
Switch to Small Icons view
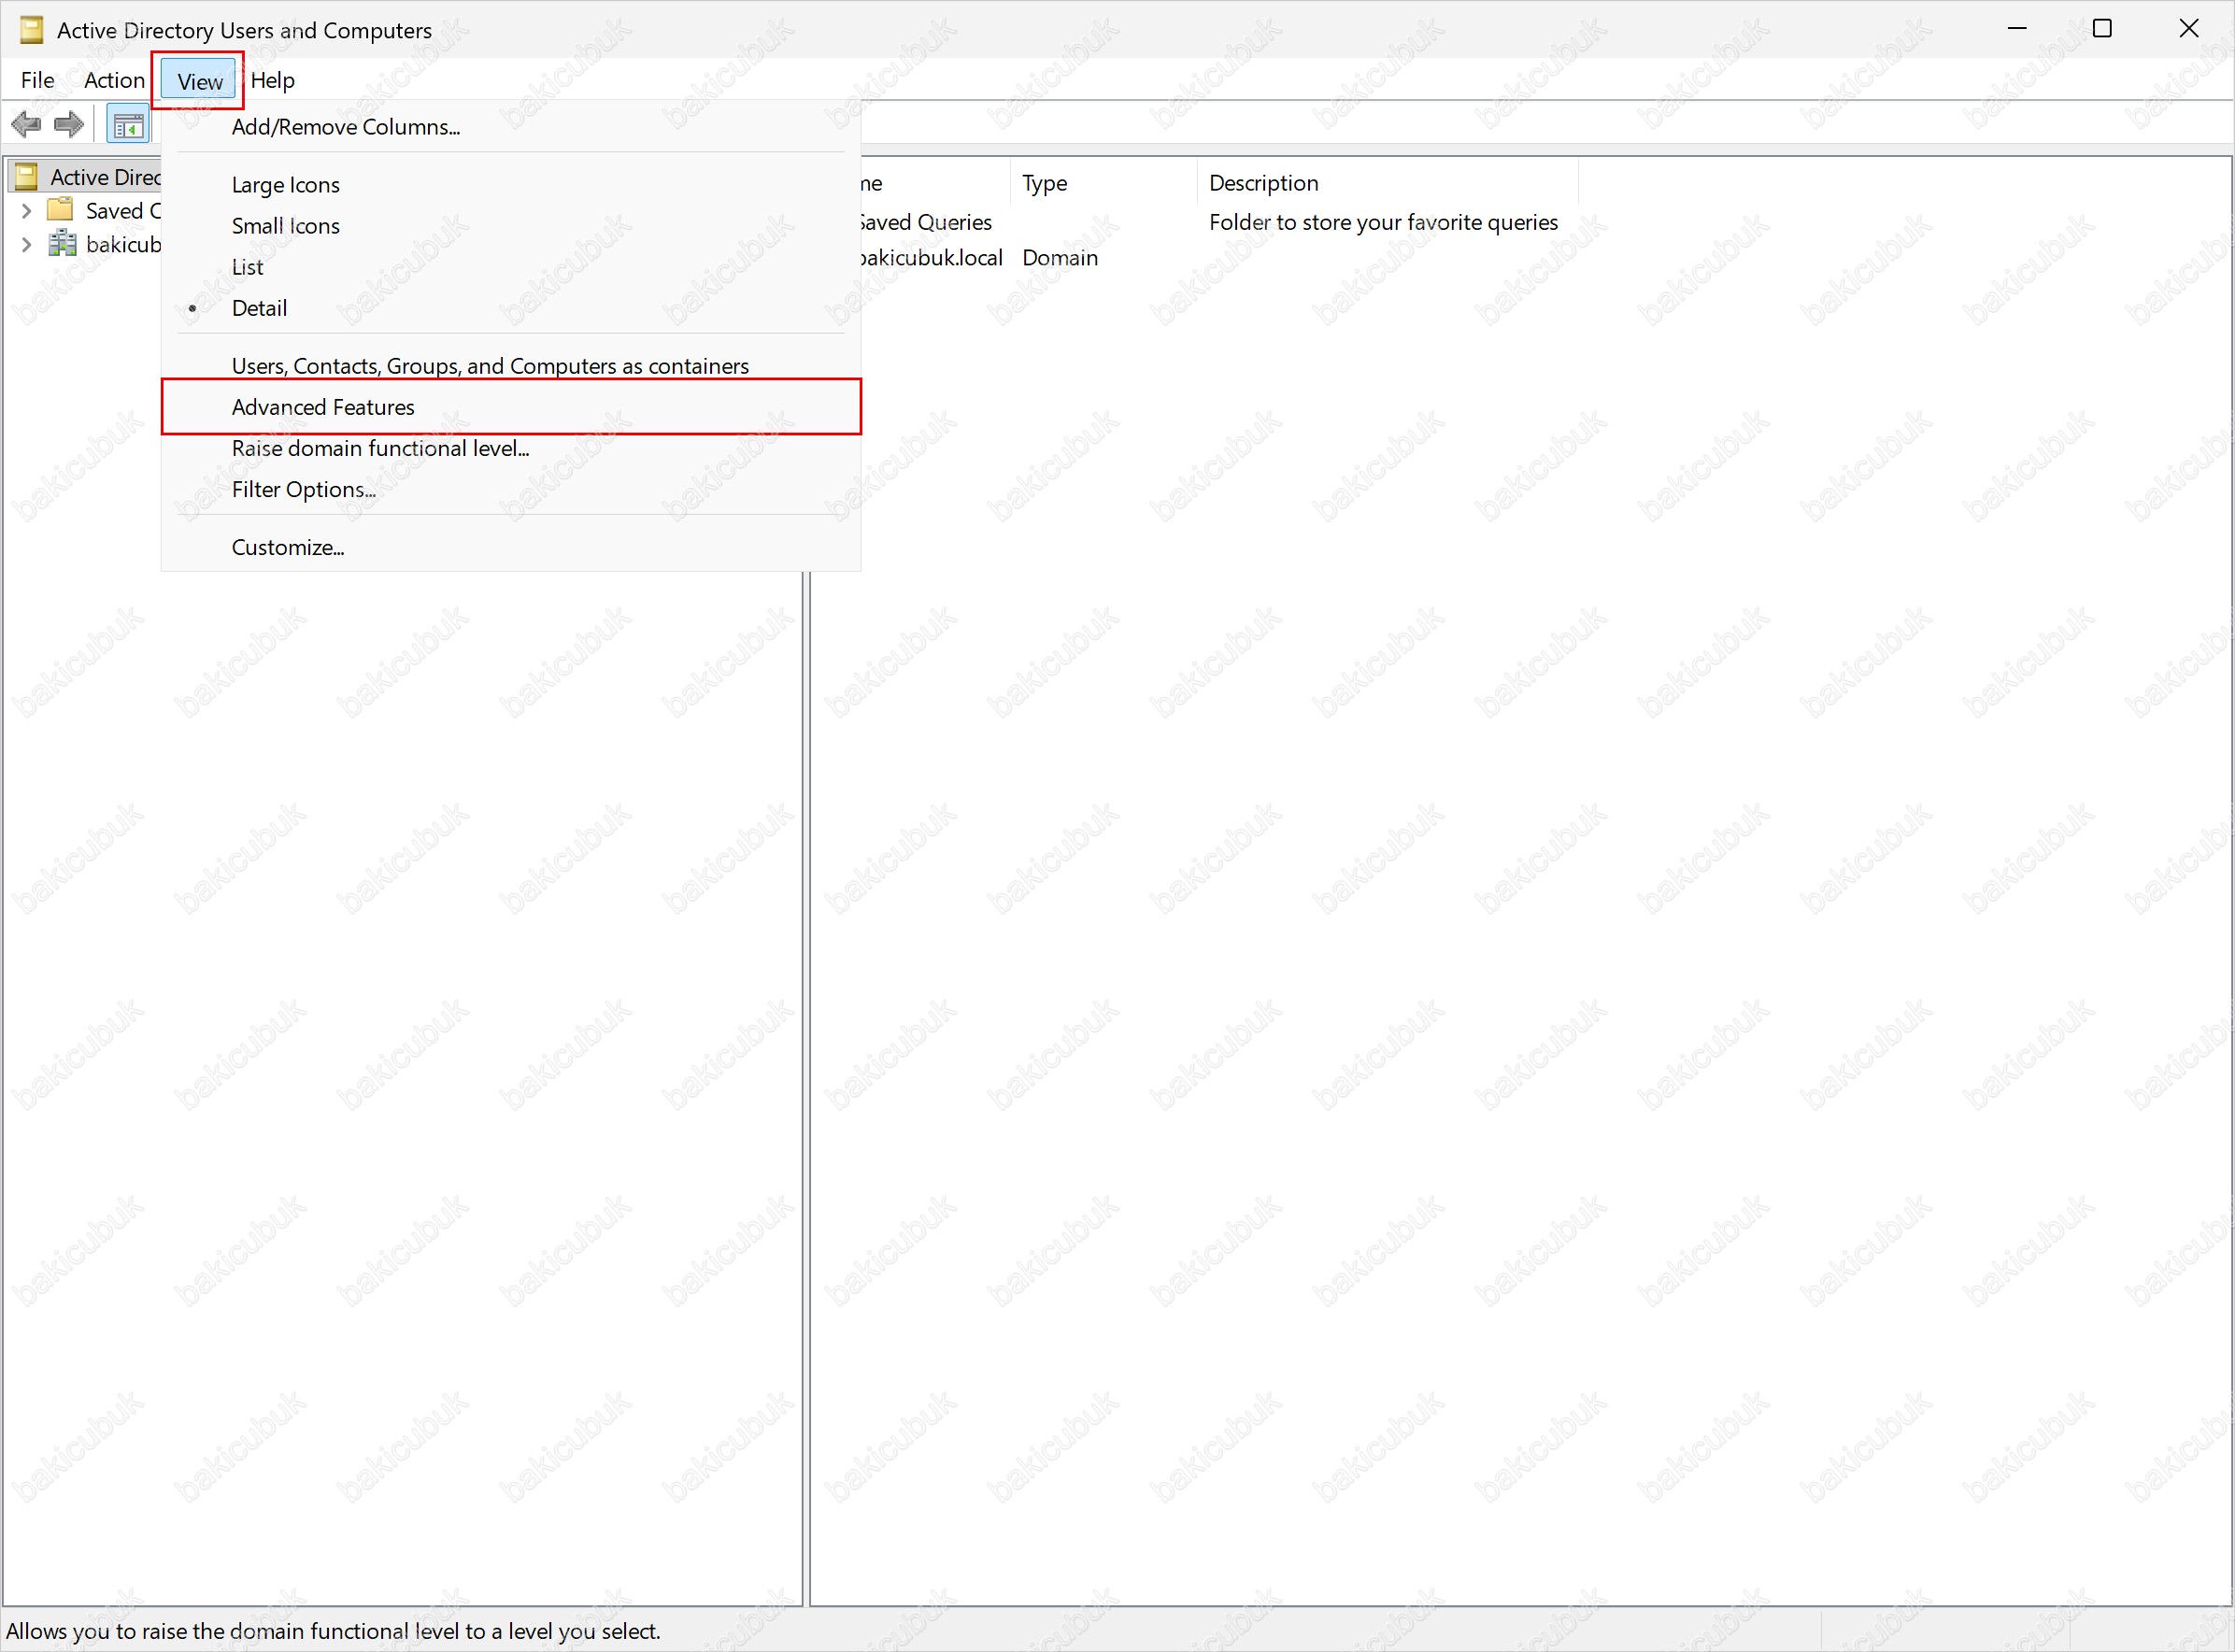pyautogui.click(x=511, y=226)
